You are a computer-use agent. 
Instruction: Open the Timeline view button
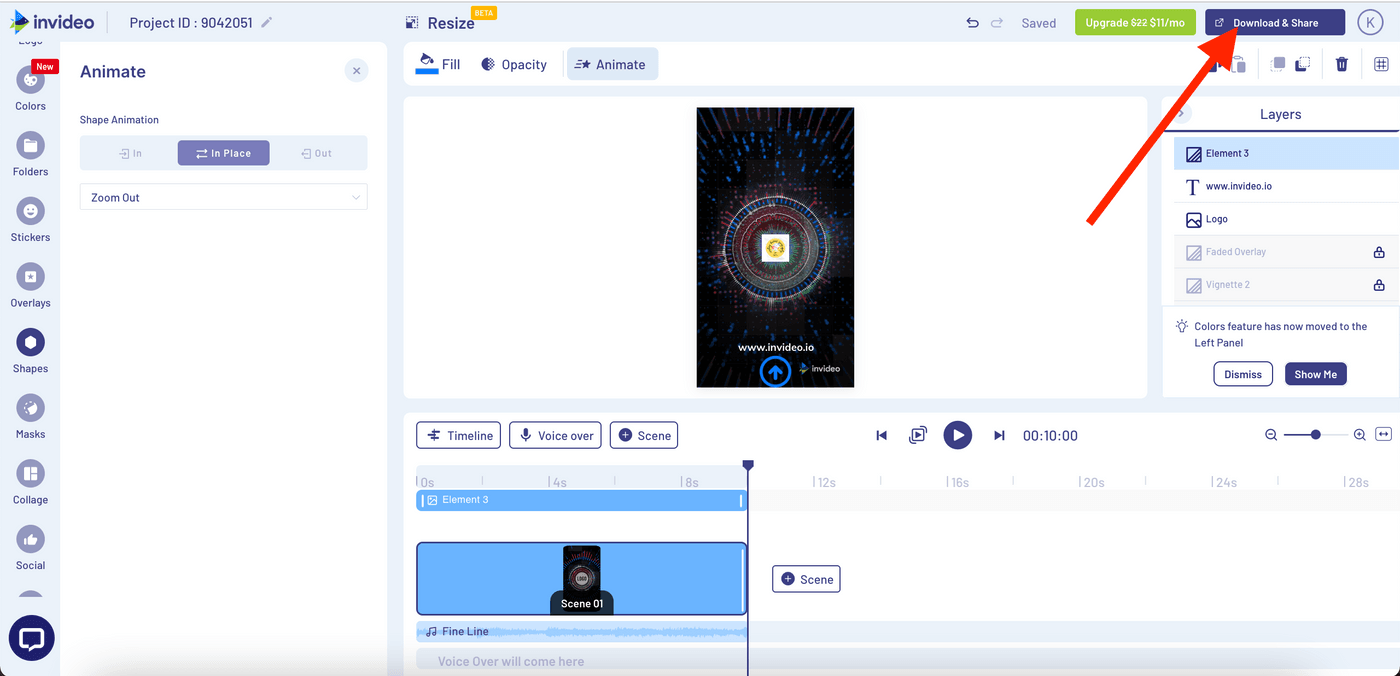(459, 435)
